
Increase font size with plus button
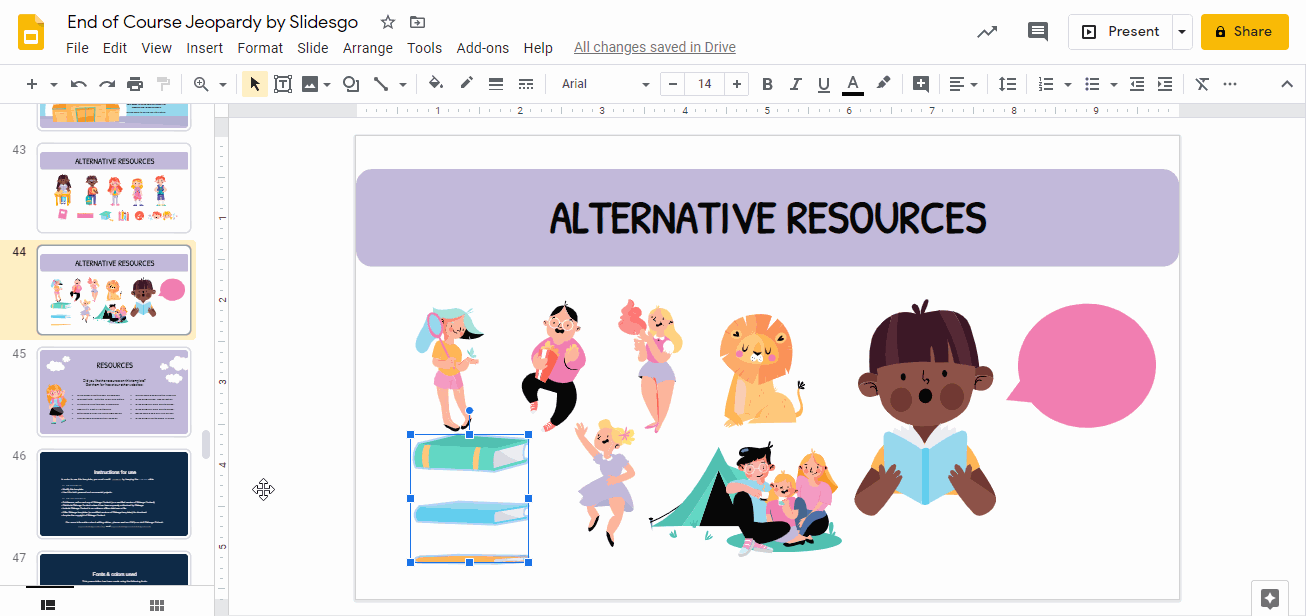click(737, 84)
